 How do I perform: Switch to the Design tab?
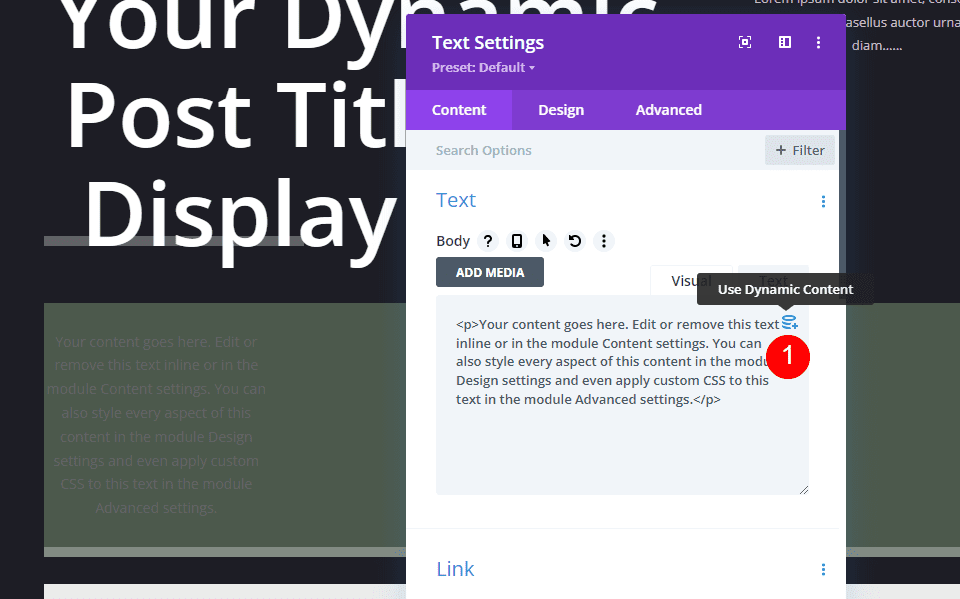[x=561, y=110]
